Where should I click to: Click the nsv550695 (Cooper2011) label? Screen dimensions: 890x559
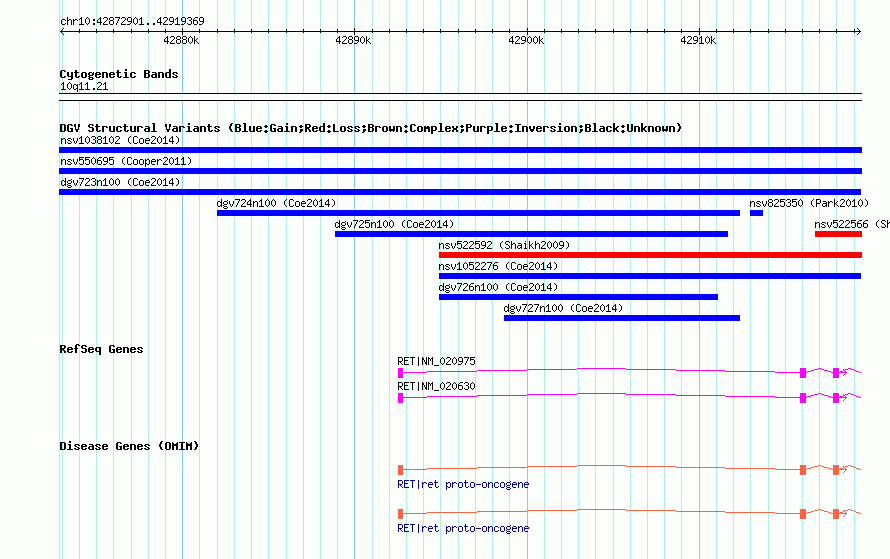(126, 161)
